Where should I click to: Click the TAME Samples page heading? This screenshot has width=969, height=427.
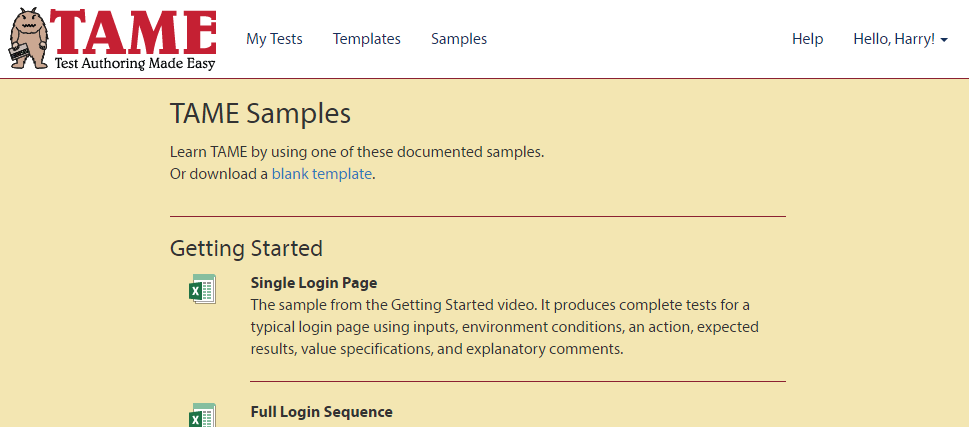pyautogui.click(x=260, y=114)
